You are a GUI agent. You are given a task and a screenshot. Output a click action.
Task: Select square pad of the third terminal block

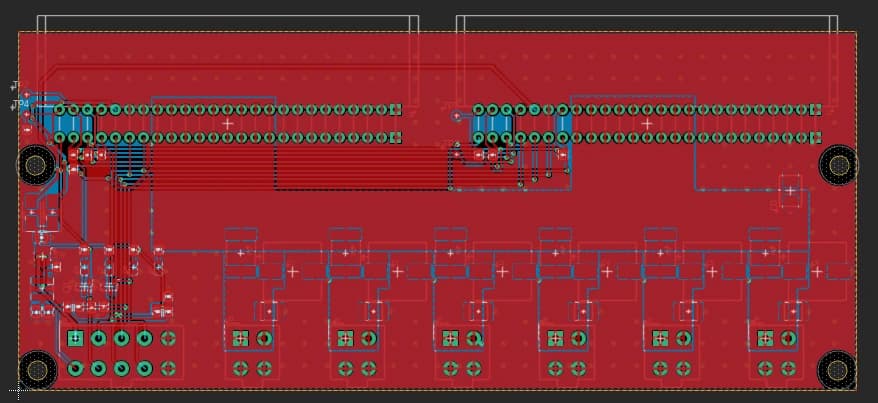pos(450,338)
